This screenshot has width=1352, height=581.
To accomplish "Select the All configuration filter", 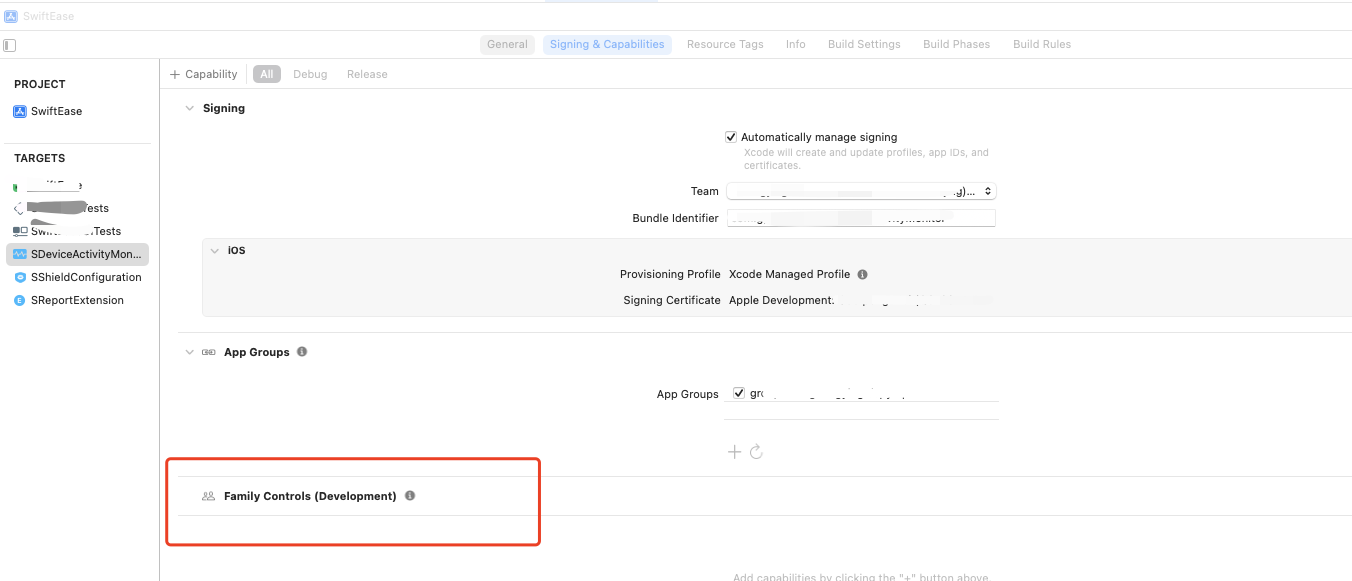I will pyautogui.click(x=267, y=74).
